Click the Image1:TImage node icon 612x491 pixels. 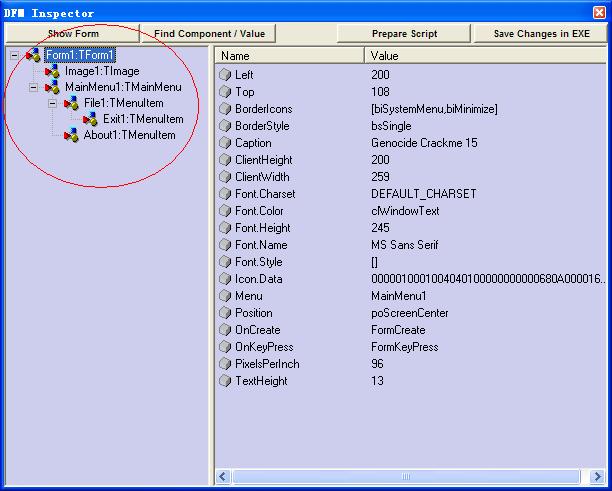click(x=52, y=72)
